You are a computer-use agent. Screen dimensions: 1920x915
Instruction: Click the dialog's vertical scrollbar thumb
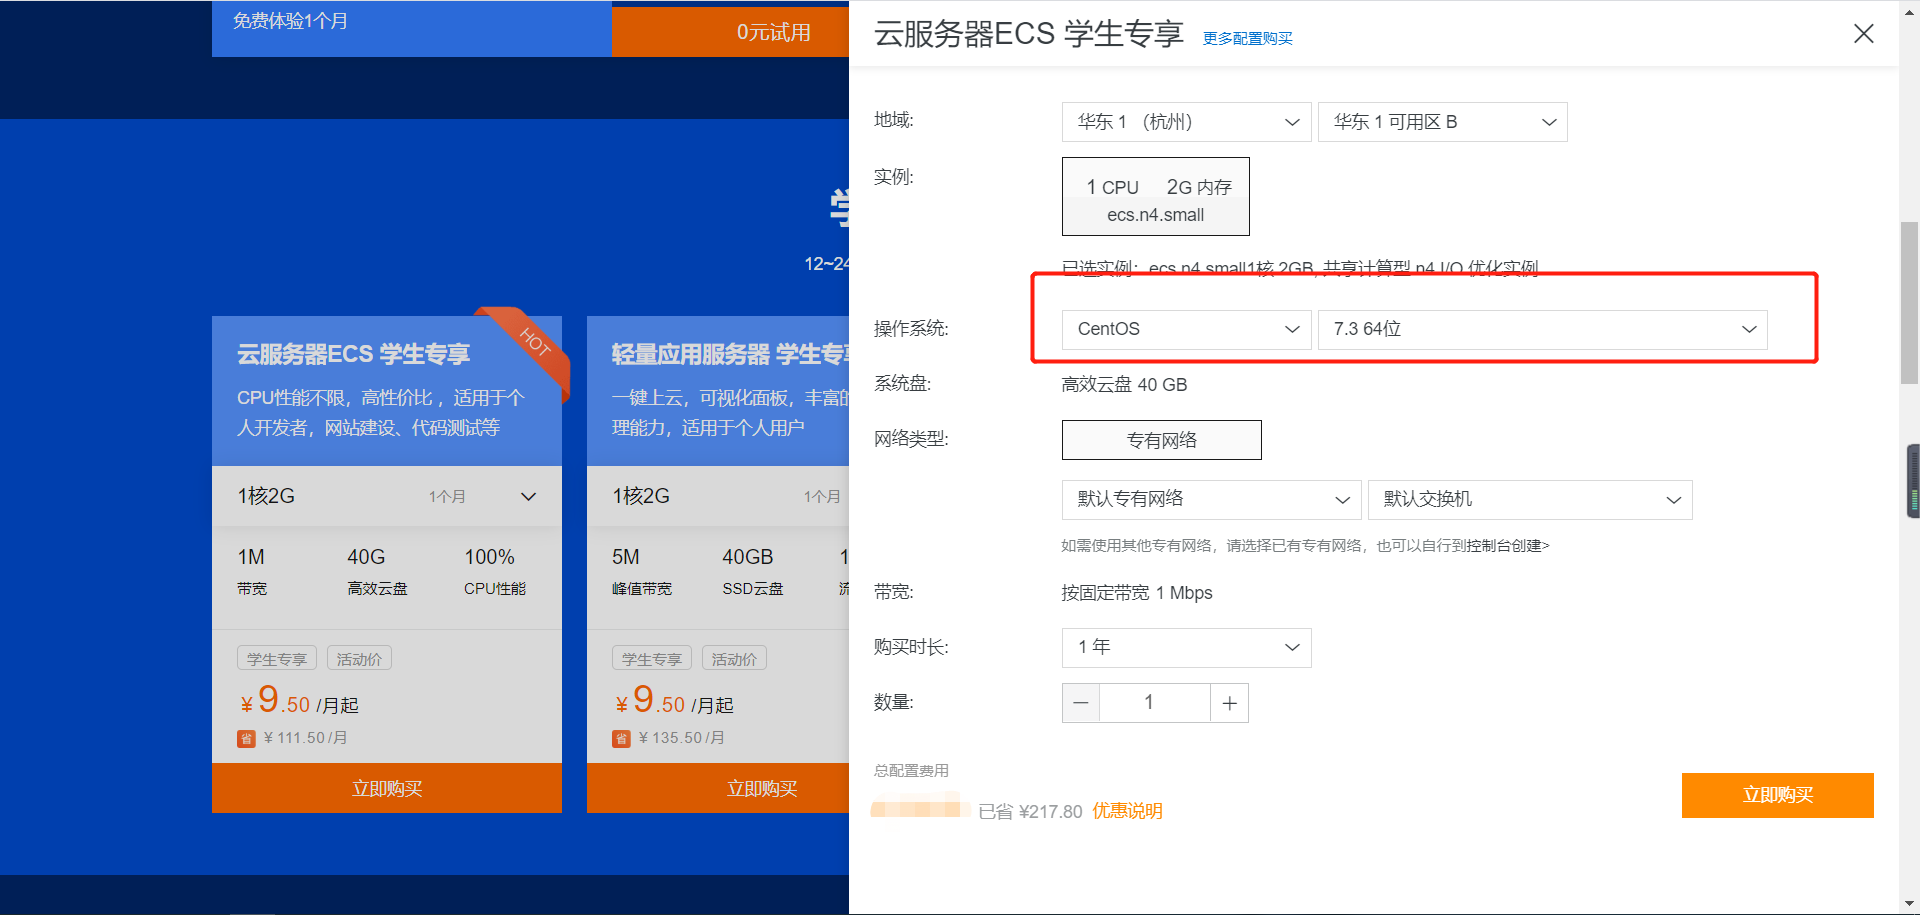click(x=1909, y=303)
